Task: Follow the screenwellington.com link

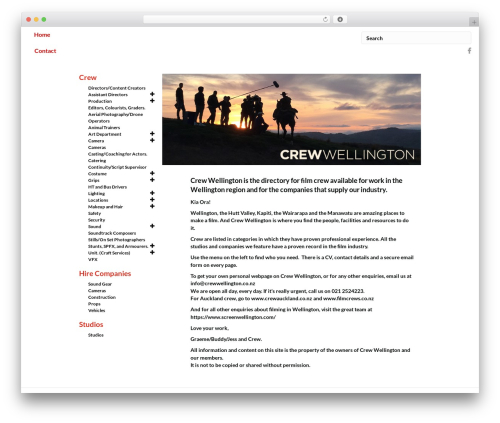Action: pyautogui.click(x=233, y=317)
